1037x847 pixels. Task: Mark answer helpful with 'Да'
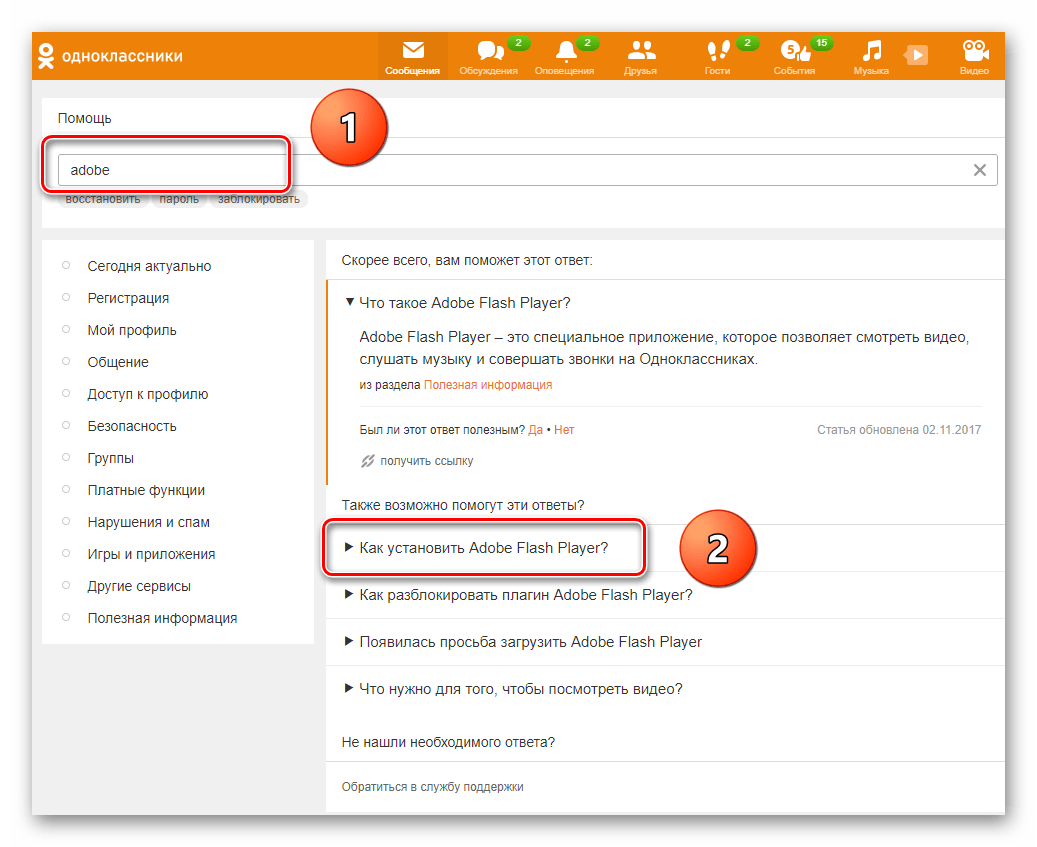[x=535, y=430]
